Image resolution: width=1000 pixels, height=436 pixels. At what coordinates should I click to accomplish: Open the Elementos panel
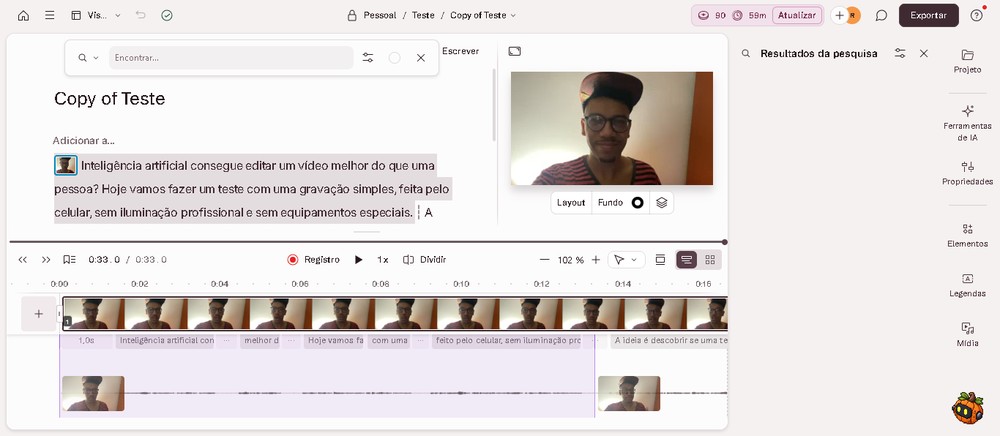(x=967, y=235)
